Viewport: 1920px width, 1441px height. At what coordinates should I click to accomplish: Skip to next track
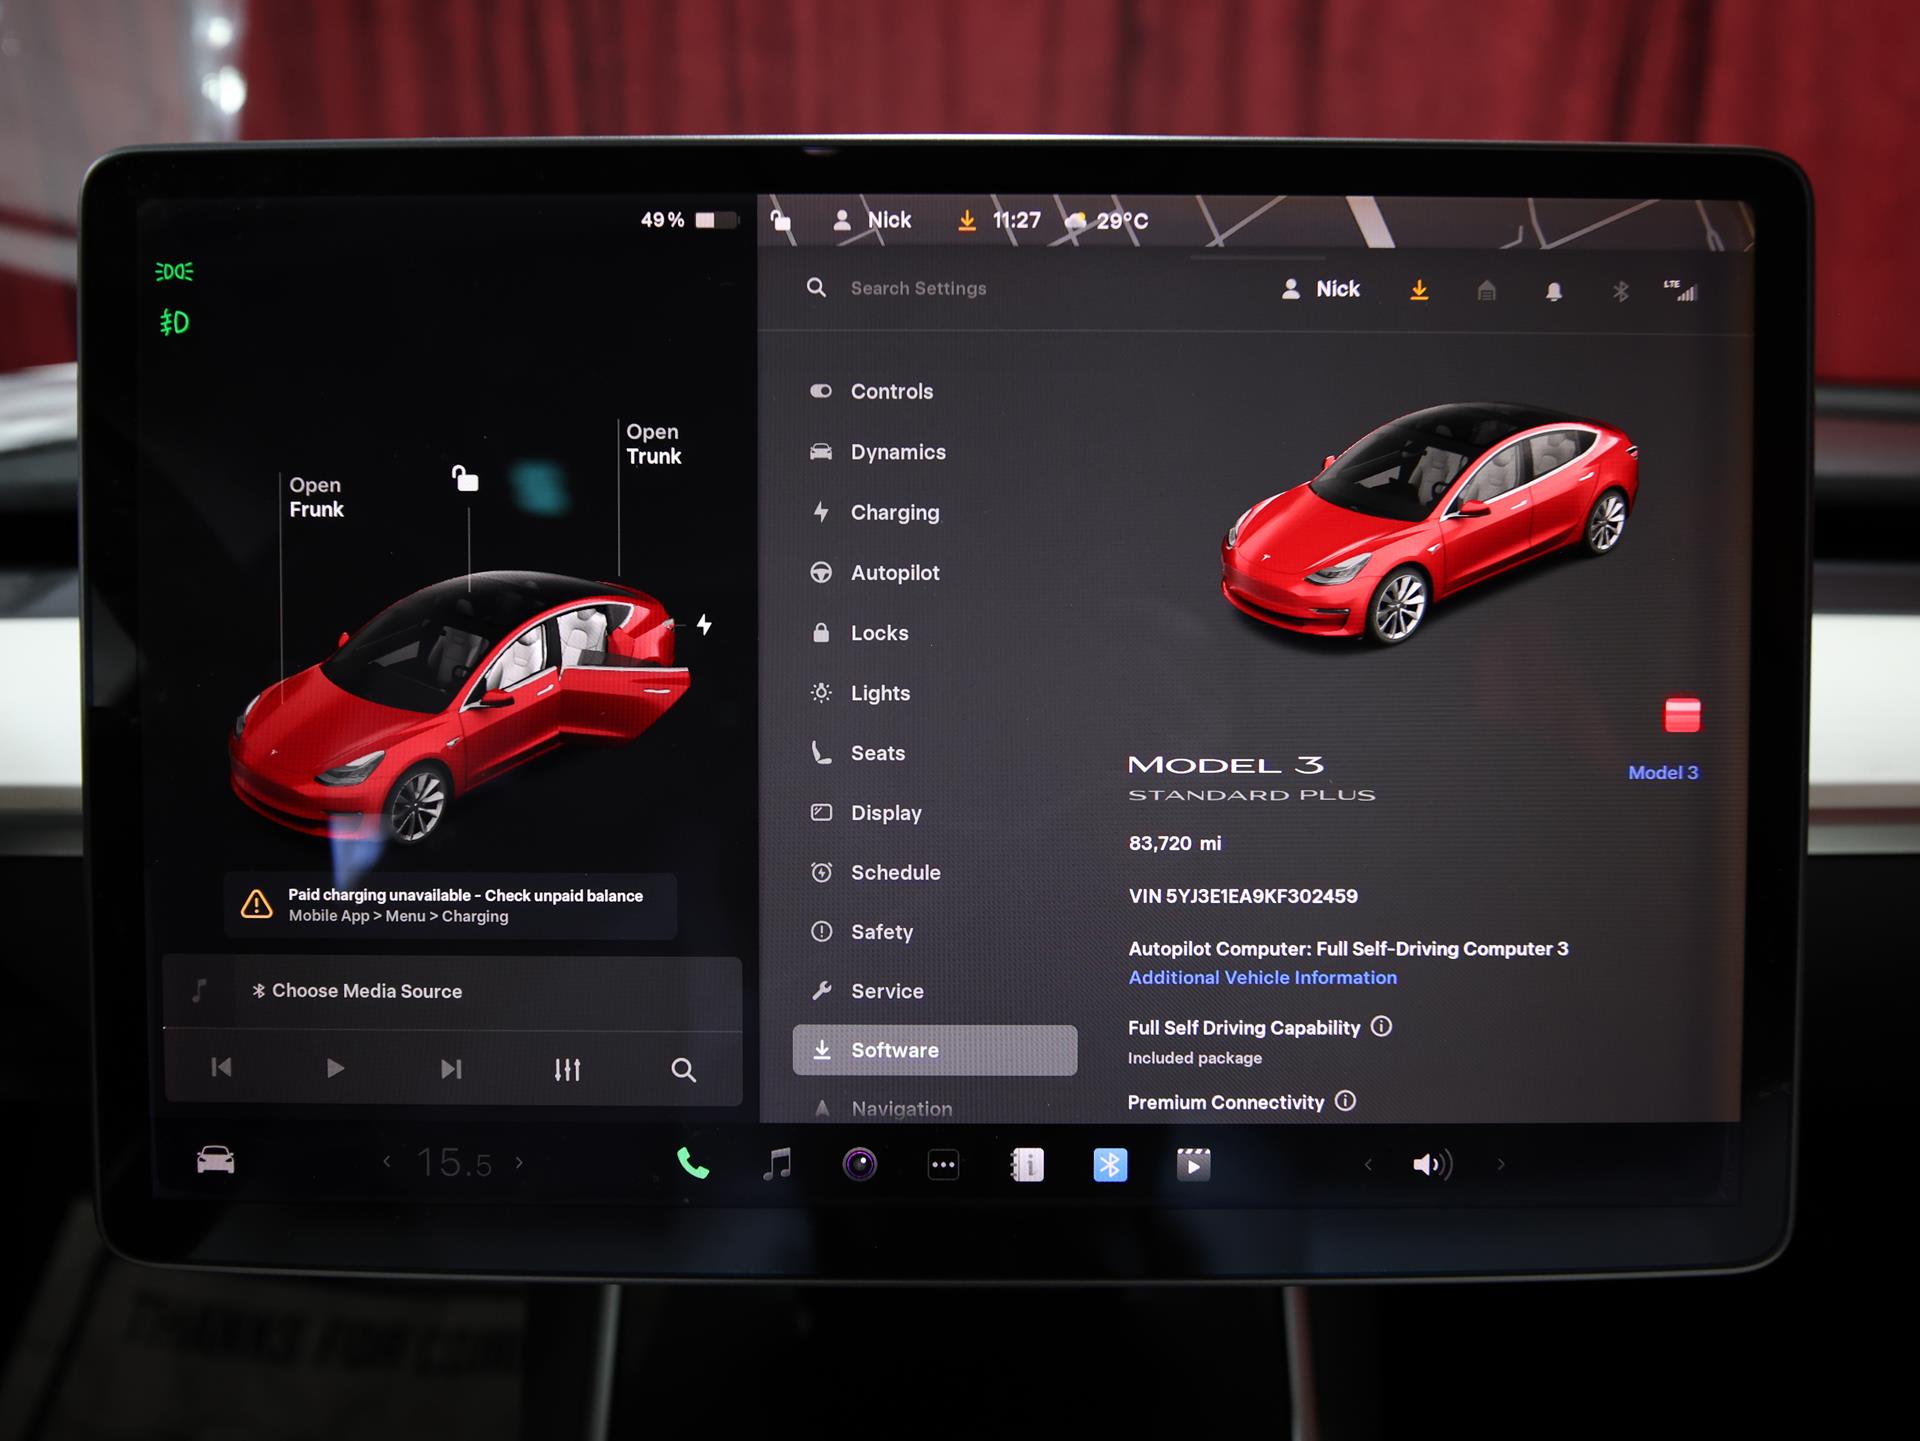[x=451, y=1069]
